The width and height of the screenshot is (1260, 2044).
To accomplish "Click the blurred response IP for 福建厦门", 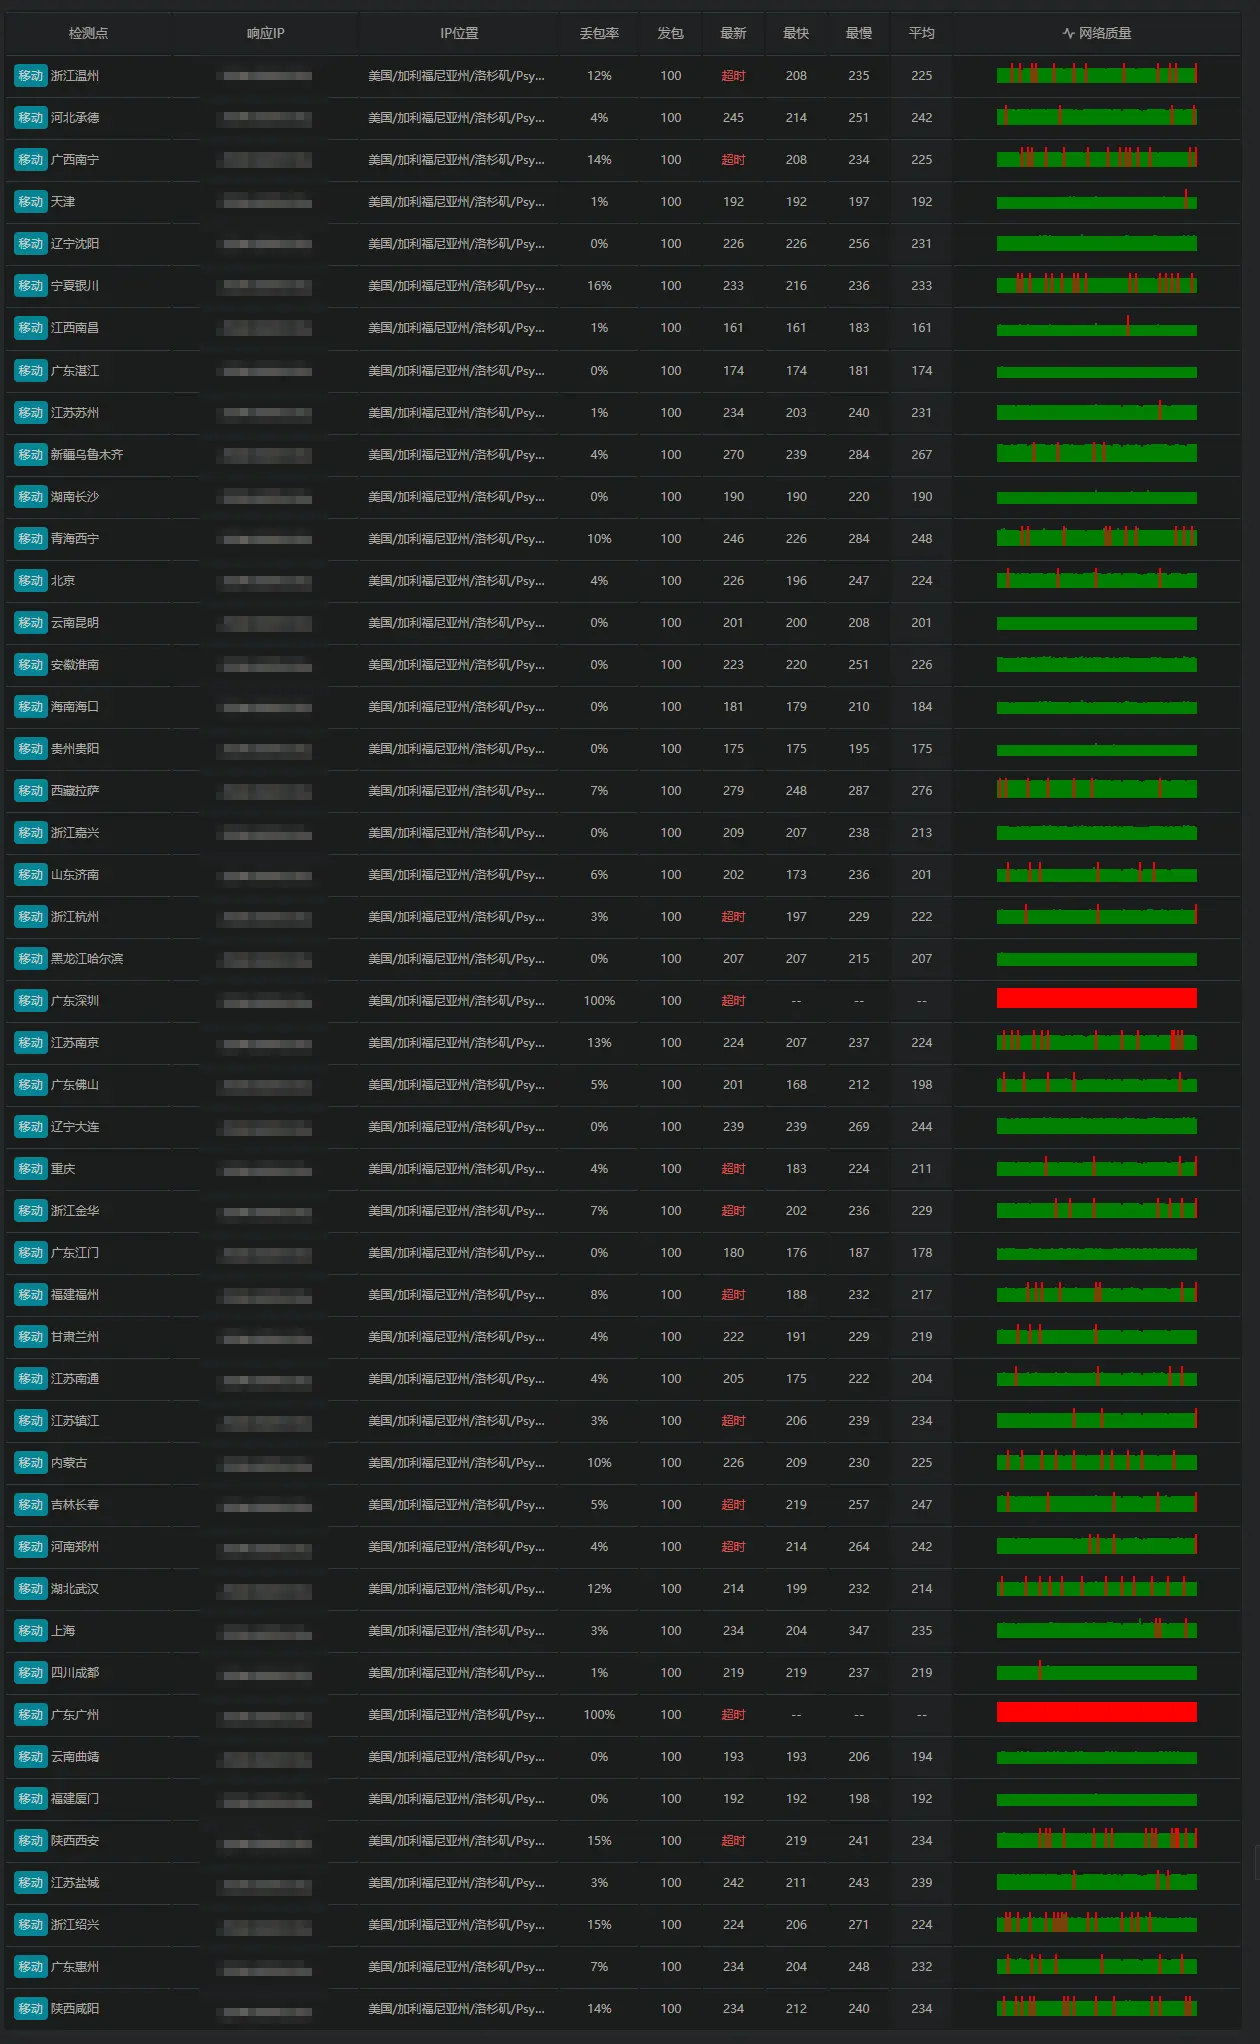I will pos(267,1800).
